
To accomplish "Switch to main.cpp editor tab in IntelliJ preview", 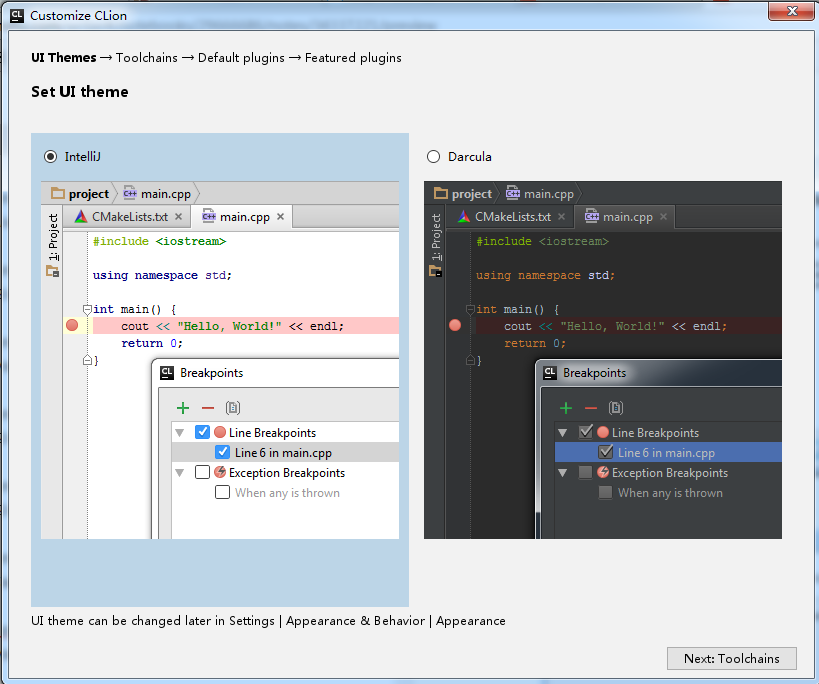I will (241, 217).
